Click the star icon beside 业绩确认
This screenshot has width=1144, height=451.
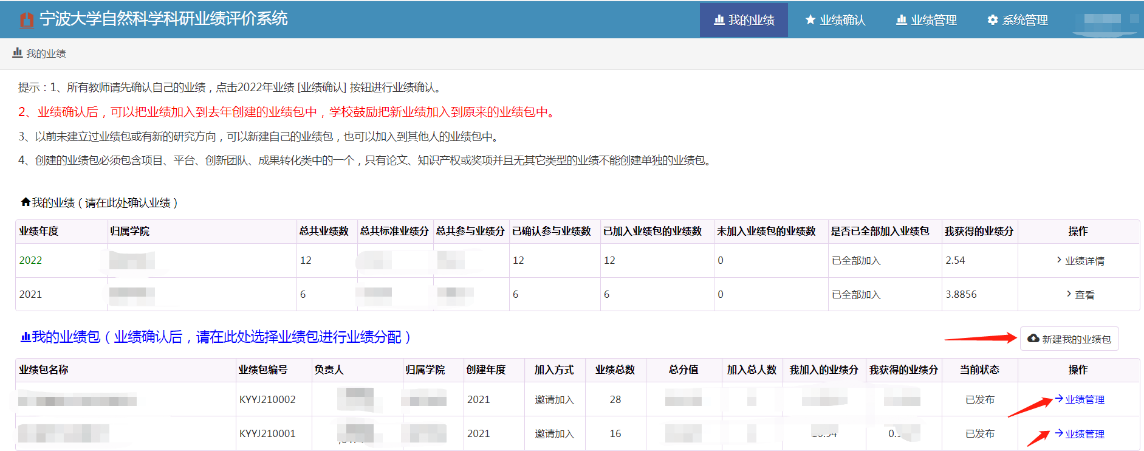tap(809, 20)
